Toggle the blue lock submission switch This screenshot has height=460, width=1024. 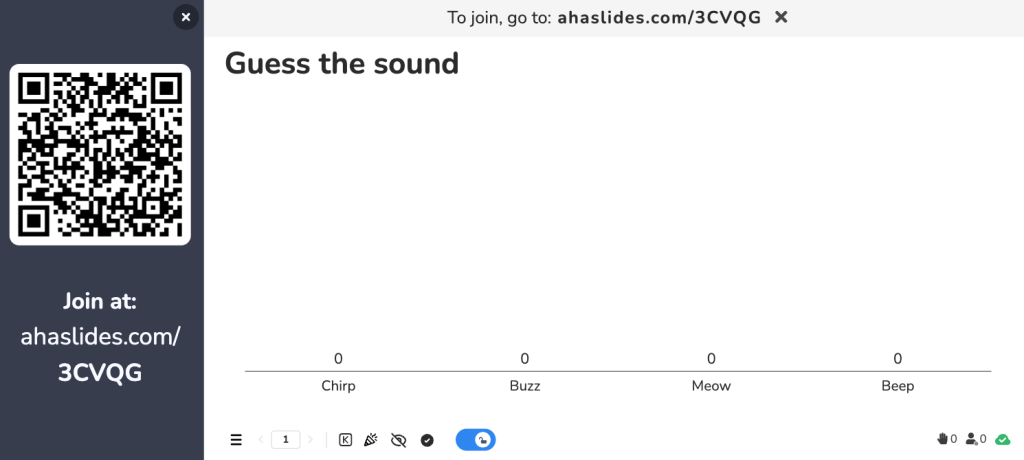pyautogui.click(x=475, y=440)
